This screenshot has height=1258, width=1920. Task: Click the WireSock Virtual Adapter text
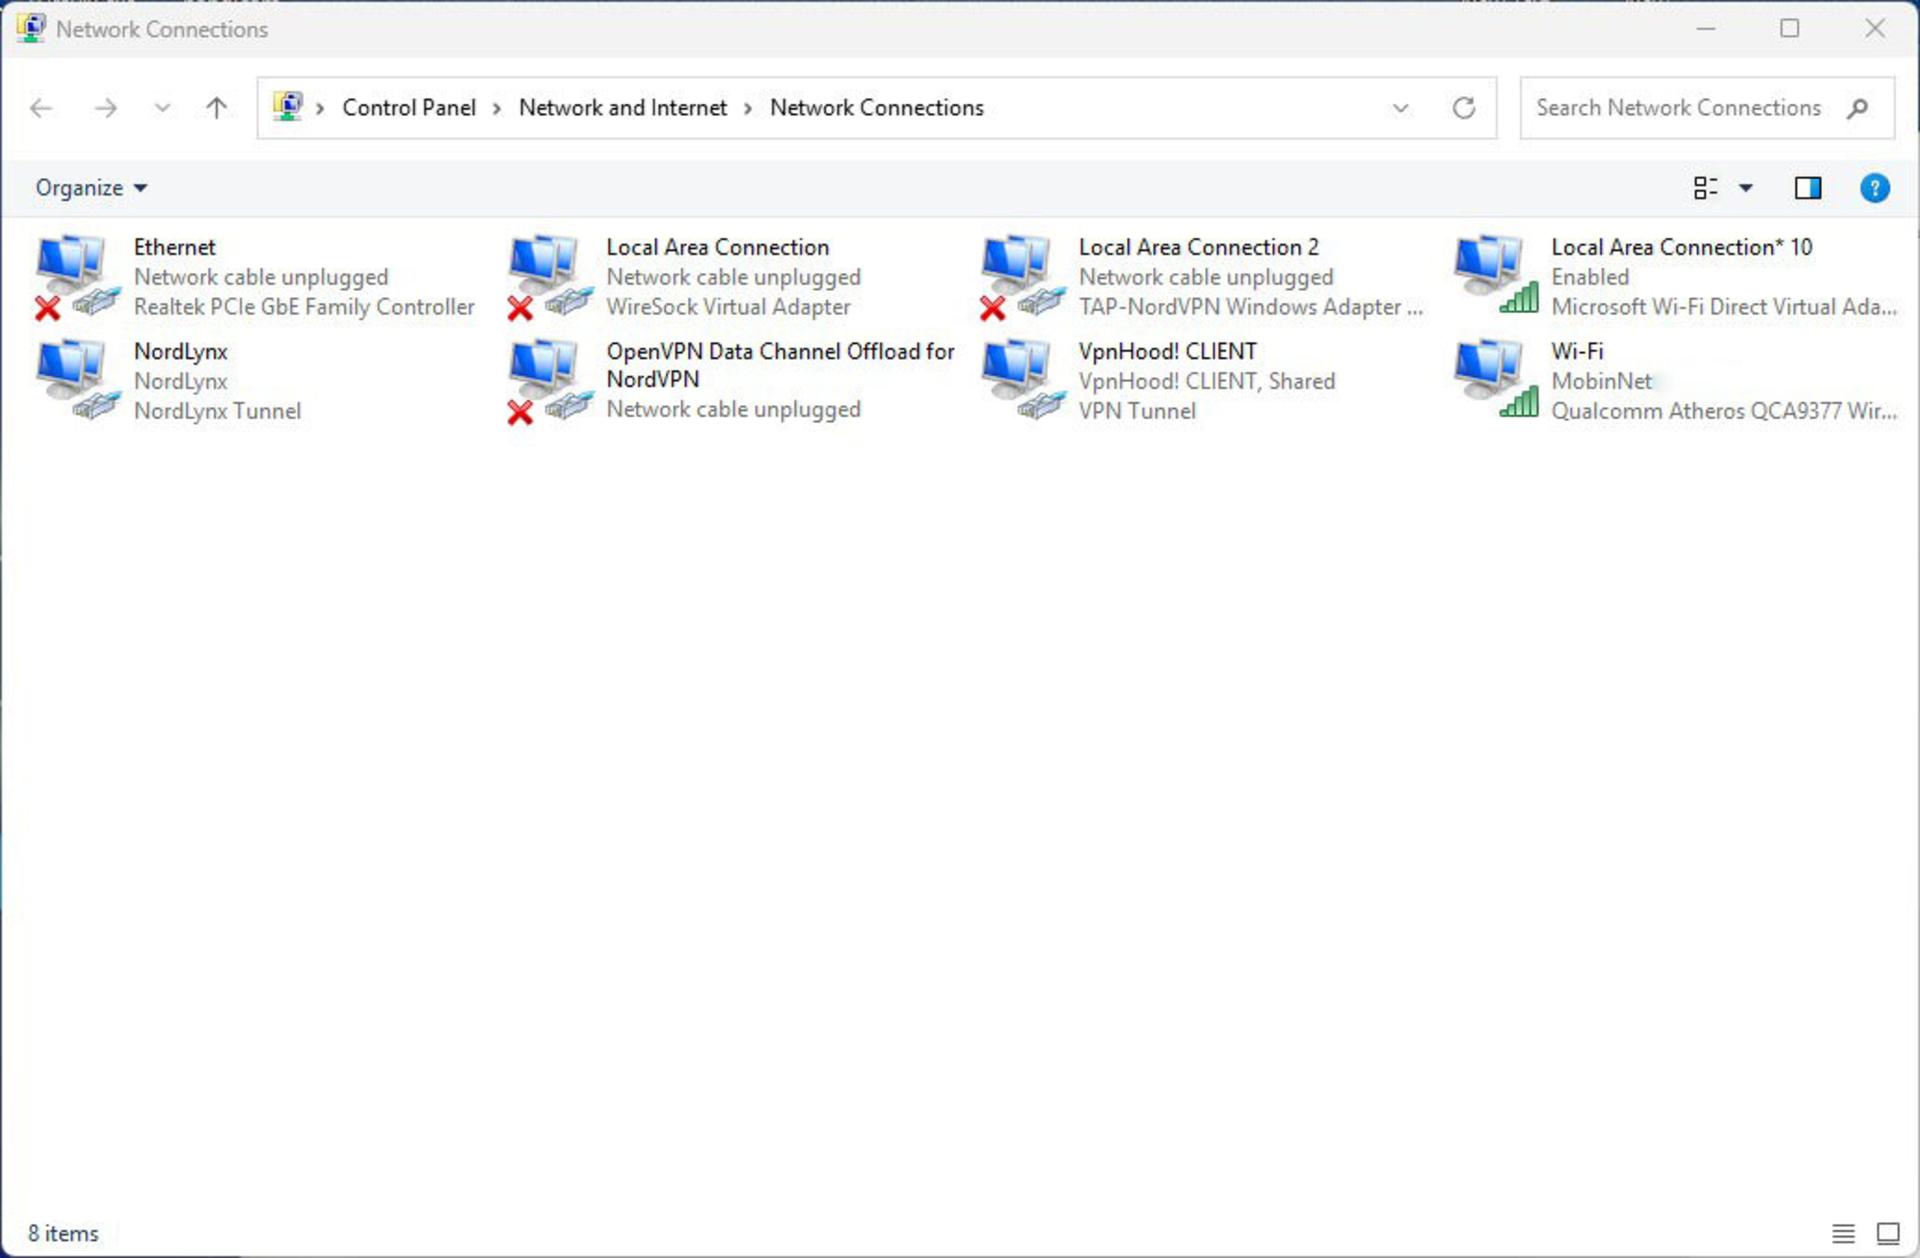tap(728, 307)
